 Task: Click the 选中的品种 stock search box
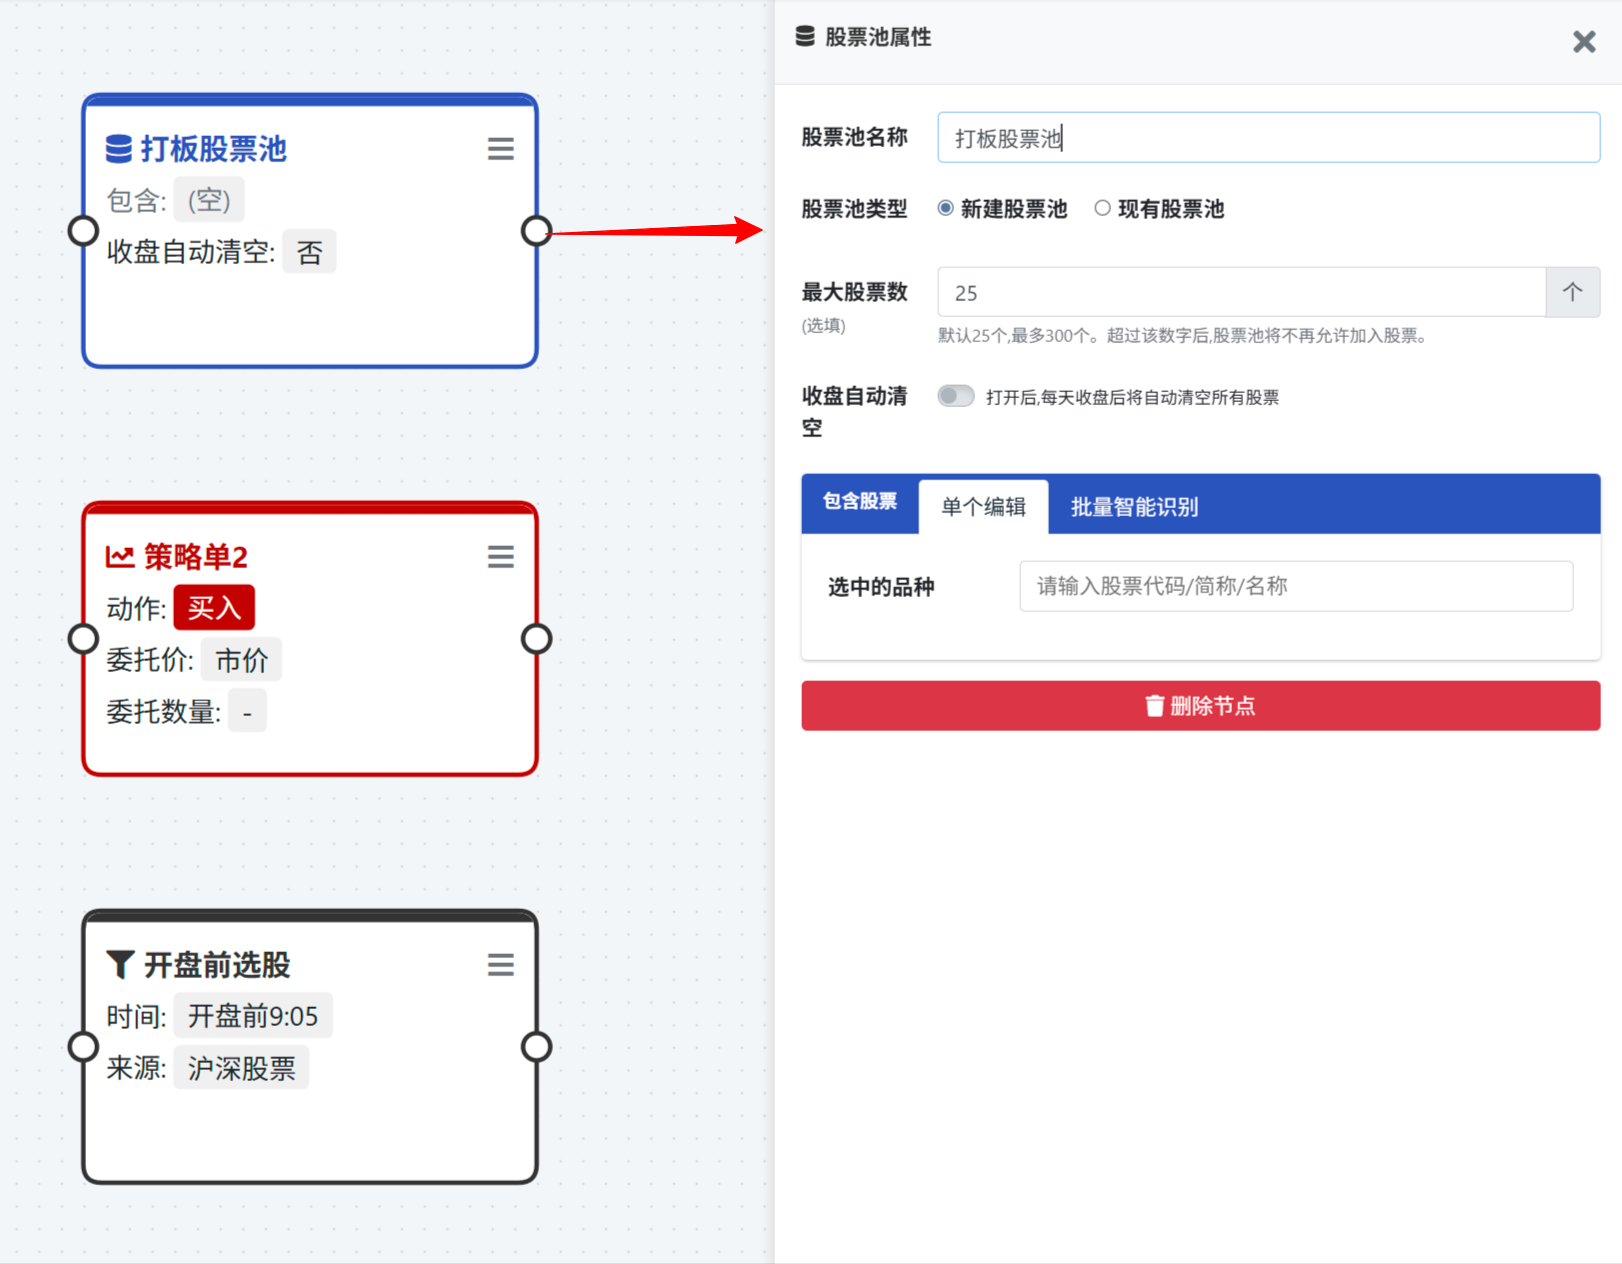coord(1295,586)
